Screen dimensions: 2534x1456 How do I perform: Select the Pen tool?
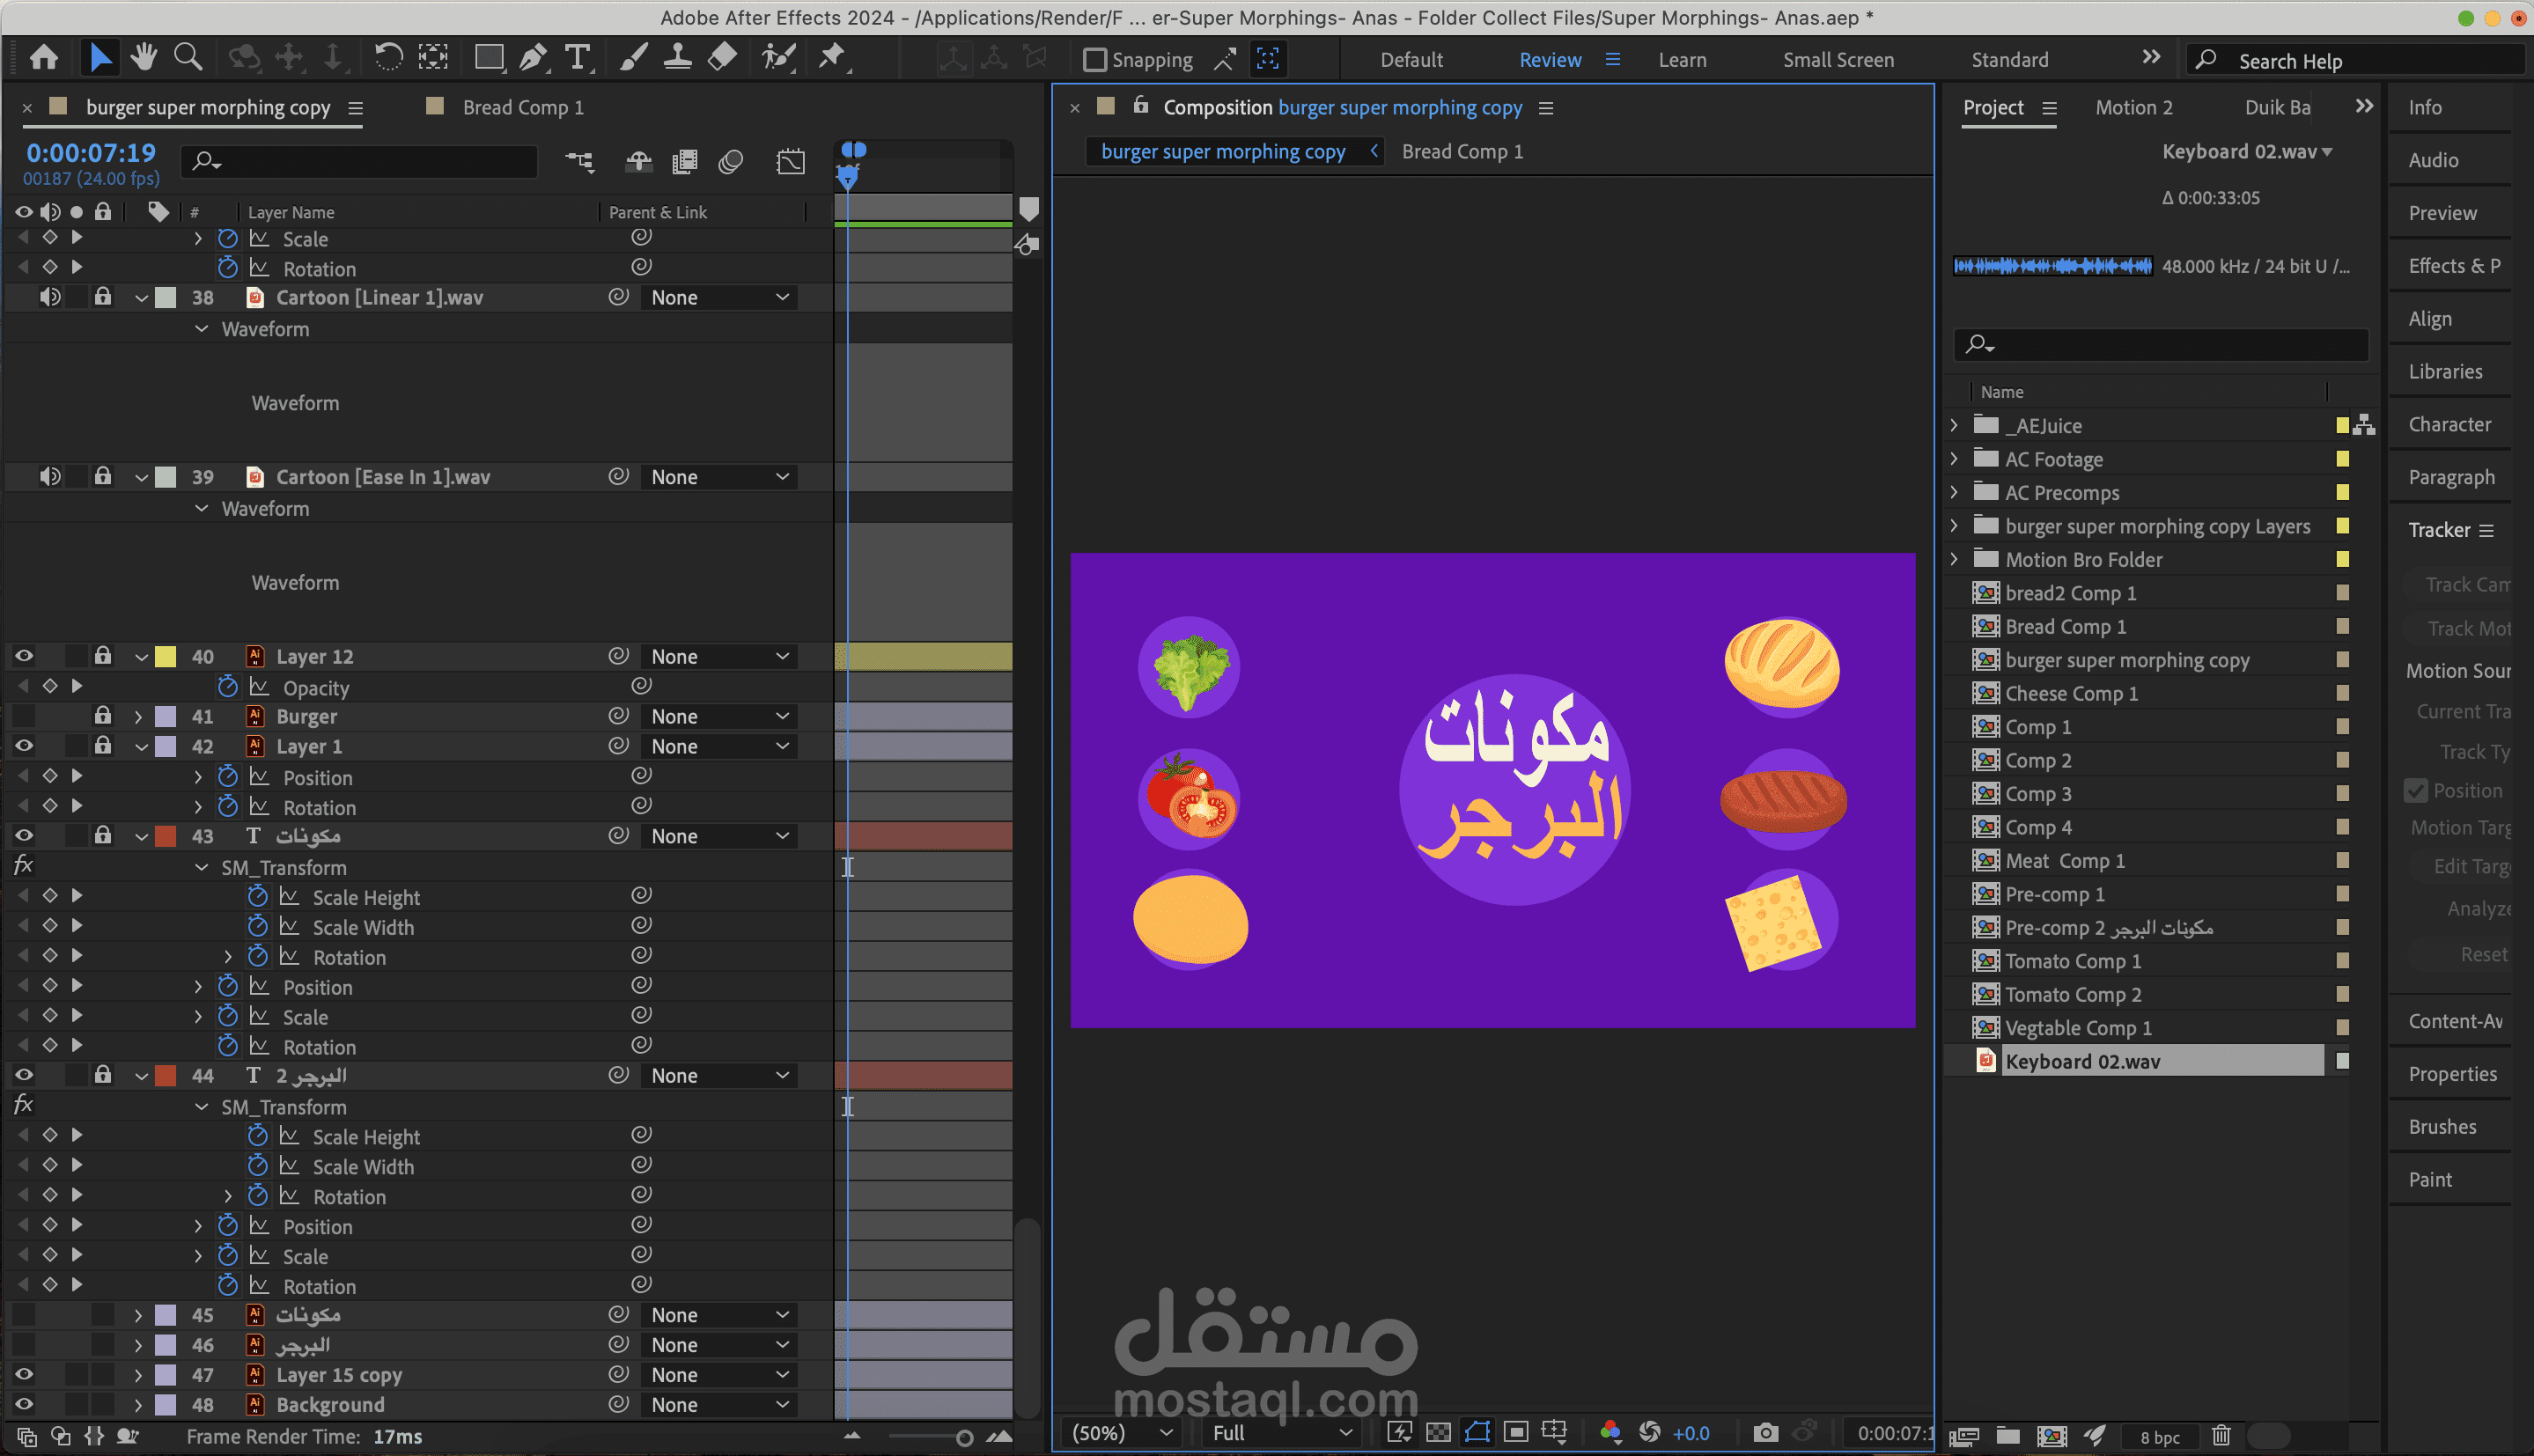click(x=533, y=58)
